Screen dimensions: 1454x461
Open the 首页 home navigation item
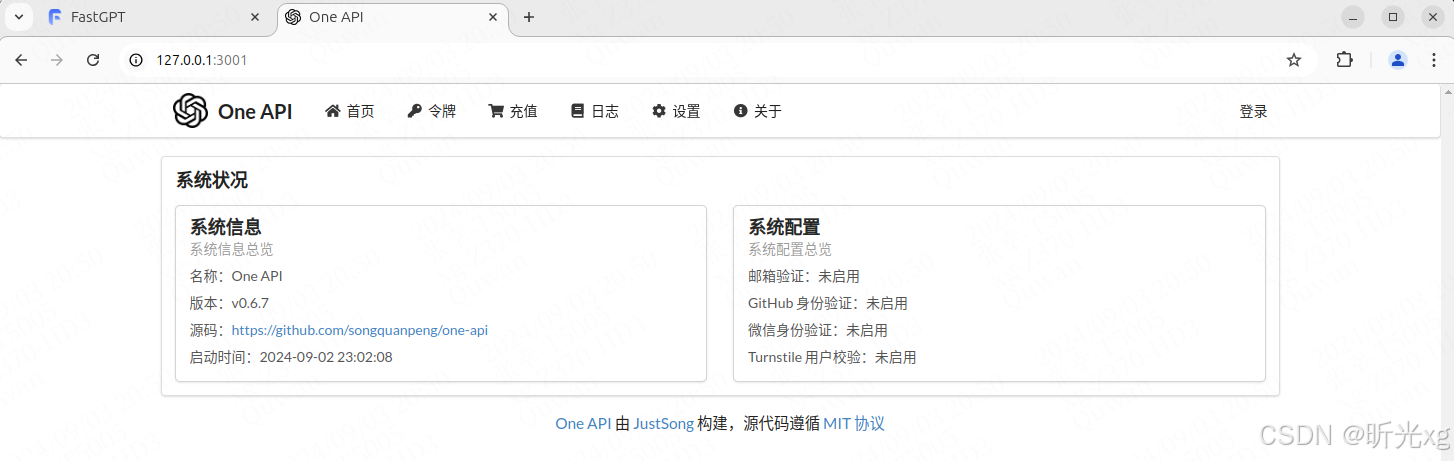point(350,111)
